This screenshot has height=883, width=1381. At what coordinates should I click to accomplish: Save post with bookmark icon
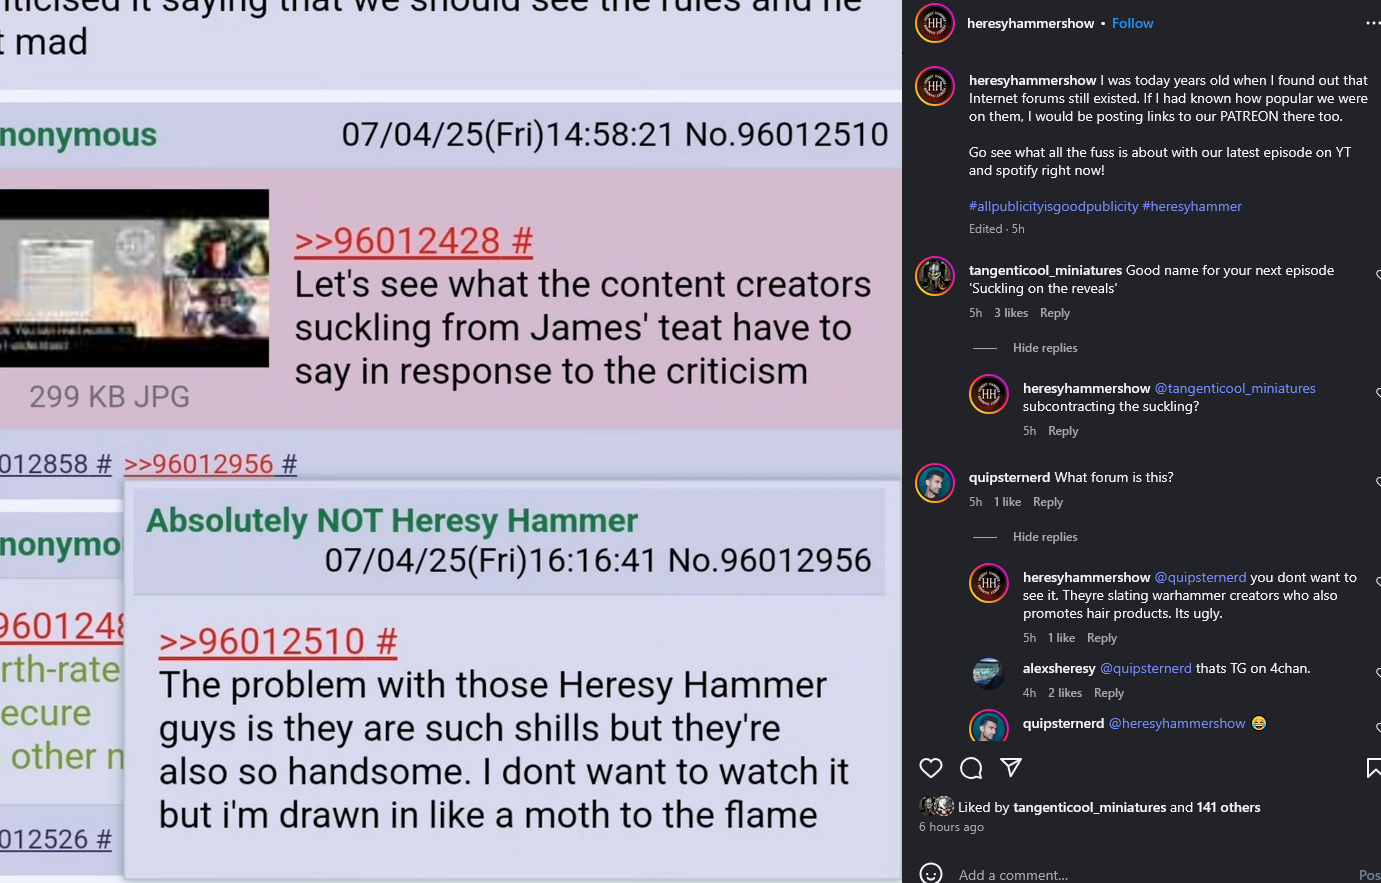point(1374,768)
